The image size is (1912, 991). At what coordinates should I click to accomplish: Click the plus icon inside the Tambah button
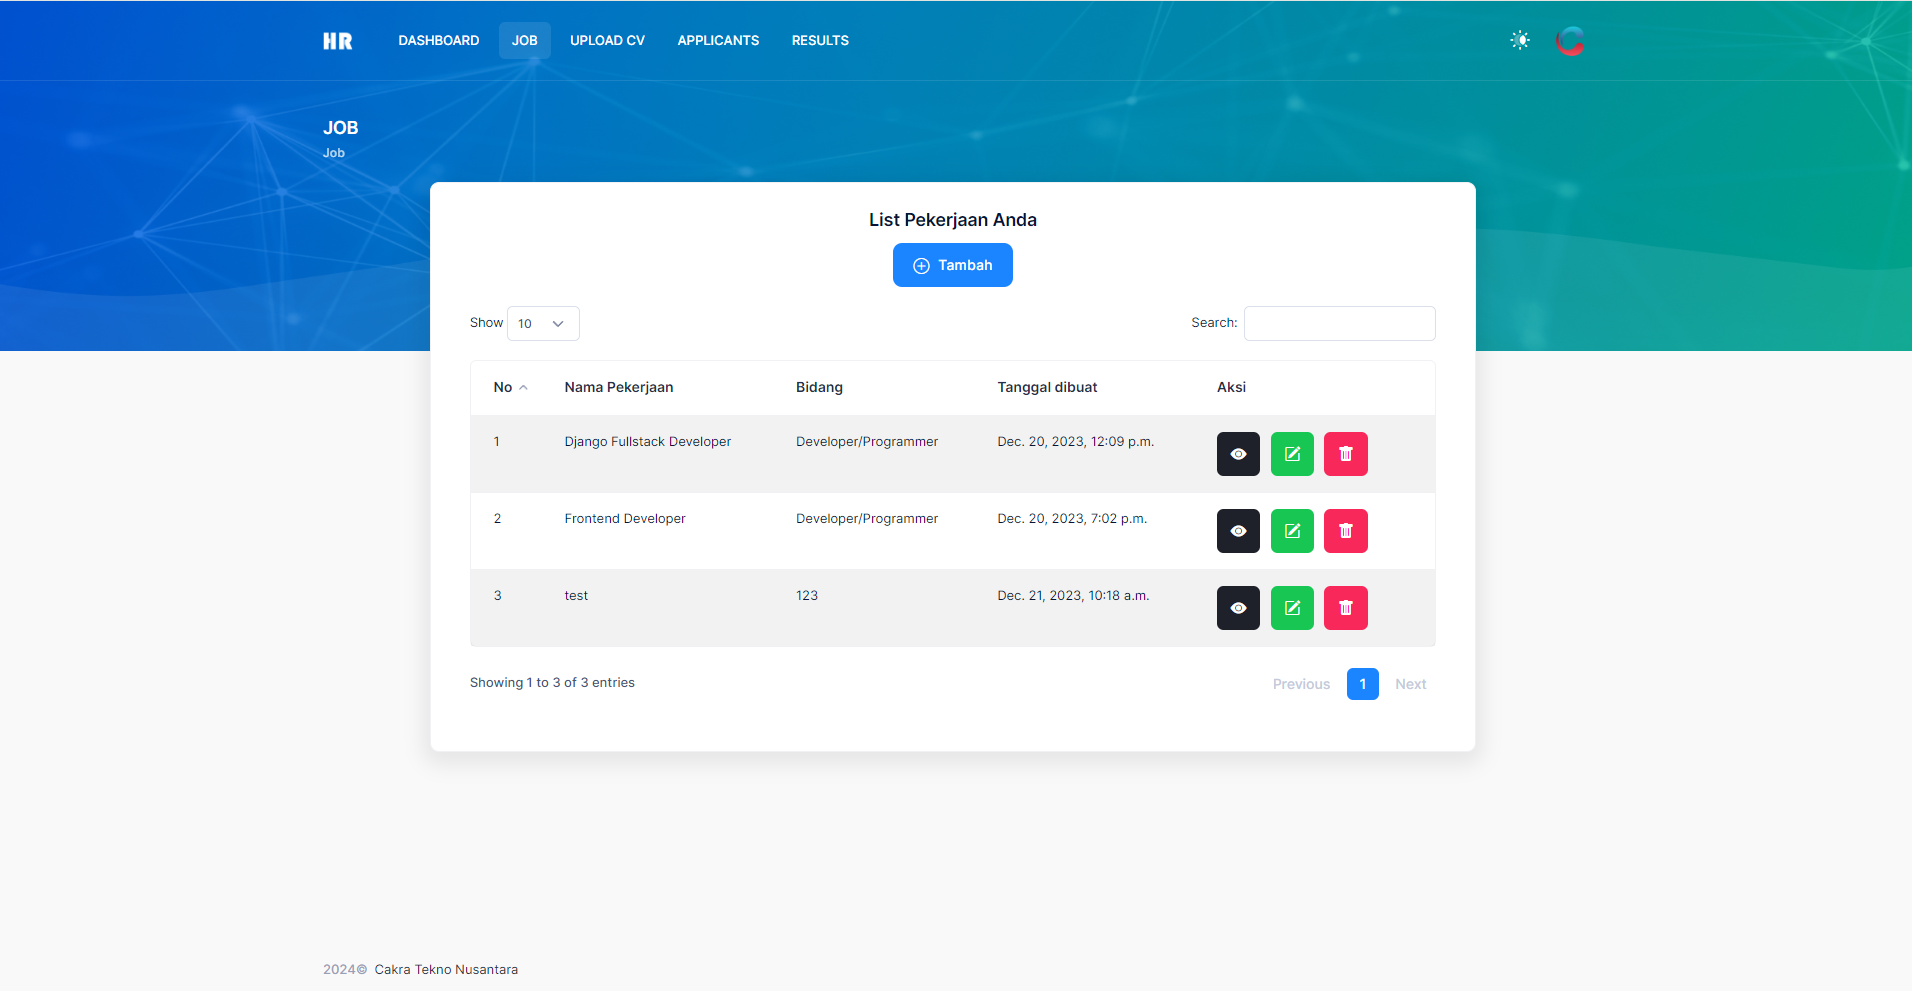point(920,265)
